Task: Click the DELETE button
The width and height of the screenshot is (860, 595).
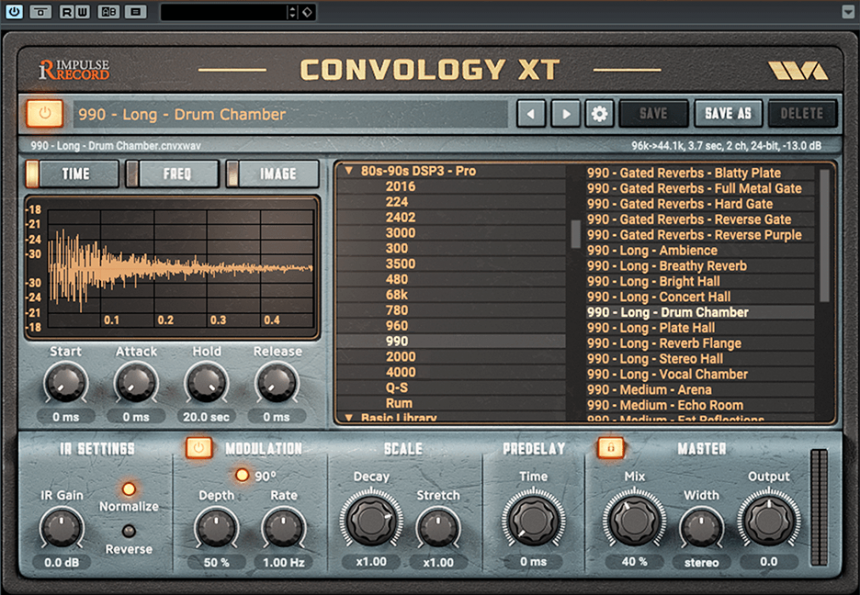Action: (x=802, y=113)
